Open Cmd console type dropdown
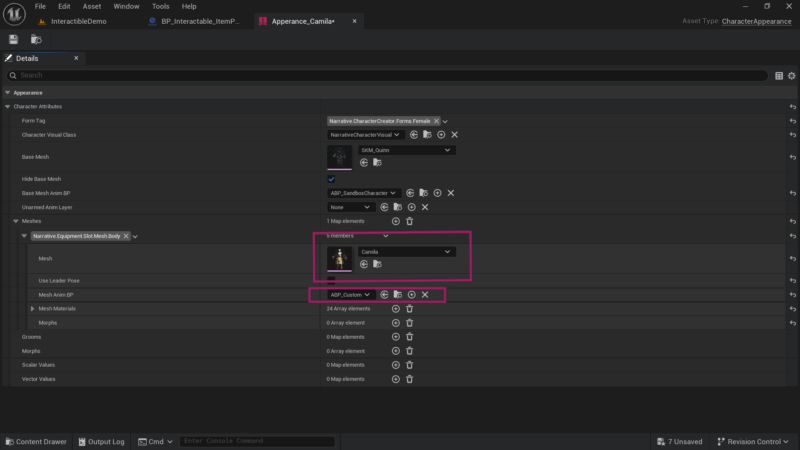Screen dimensions: 800x450 (x=155, y=442)
